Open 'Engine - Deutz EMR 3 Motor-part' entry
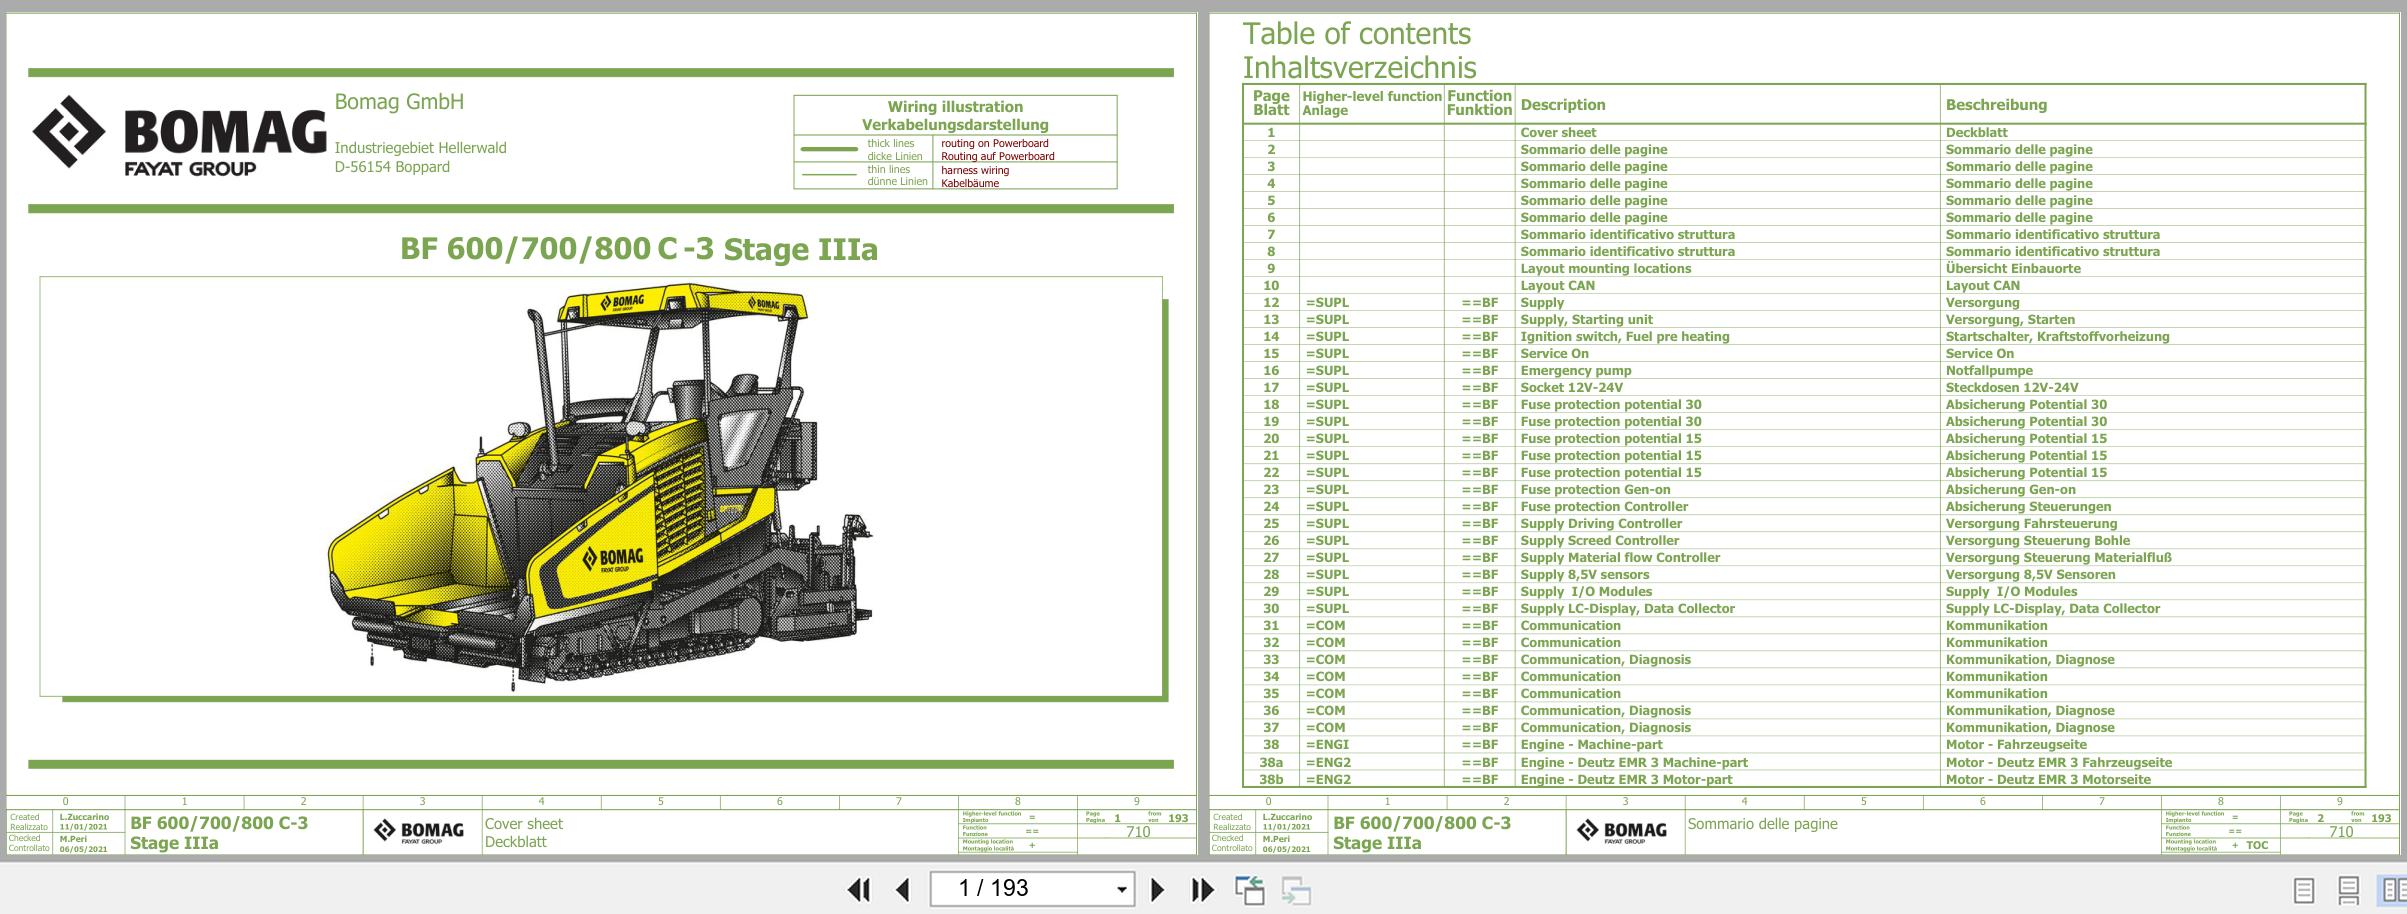 (x=1633, y=780)
